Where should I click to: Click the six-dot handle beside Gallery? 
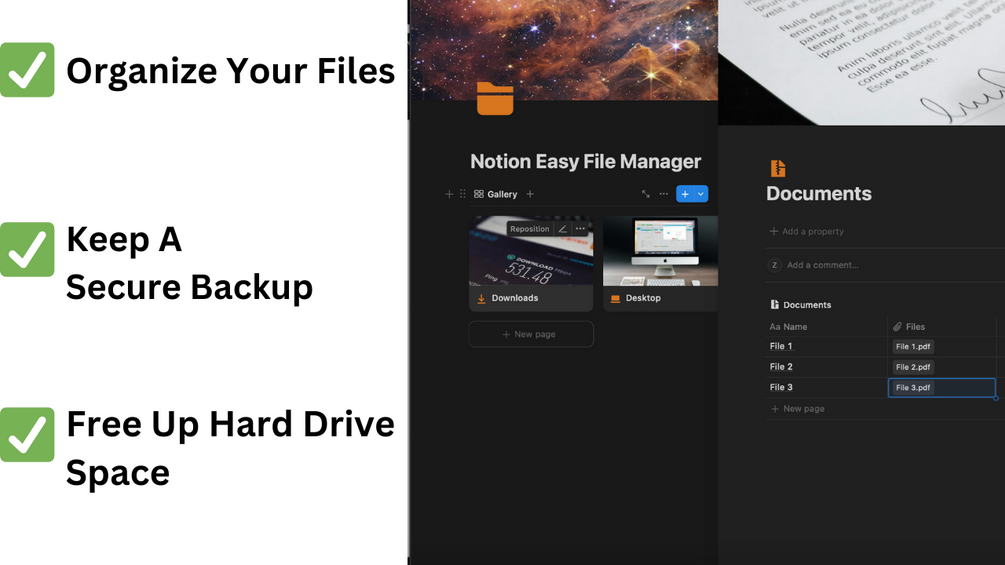[x=463, y=194]
